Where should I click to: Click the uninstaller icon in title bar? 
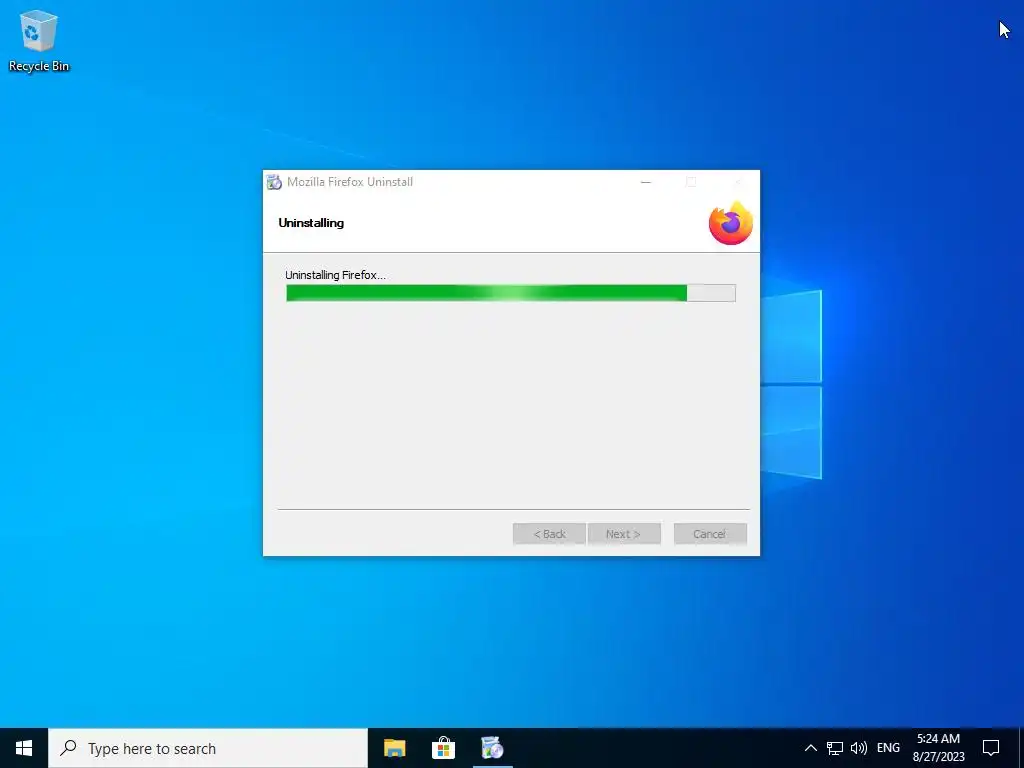point(274,182)
